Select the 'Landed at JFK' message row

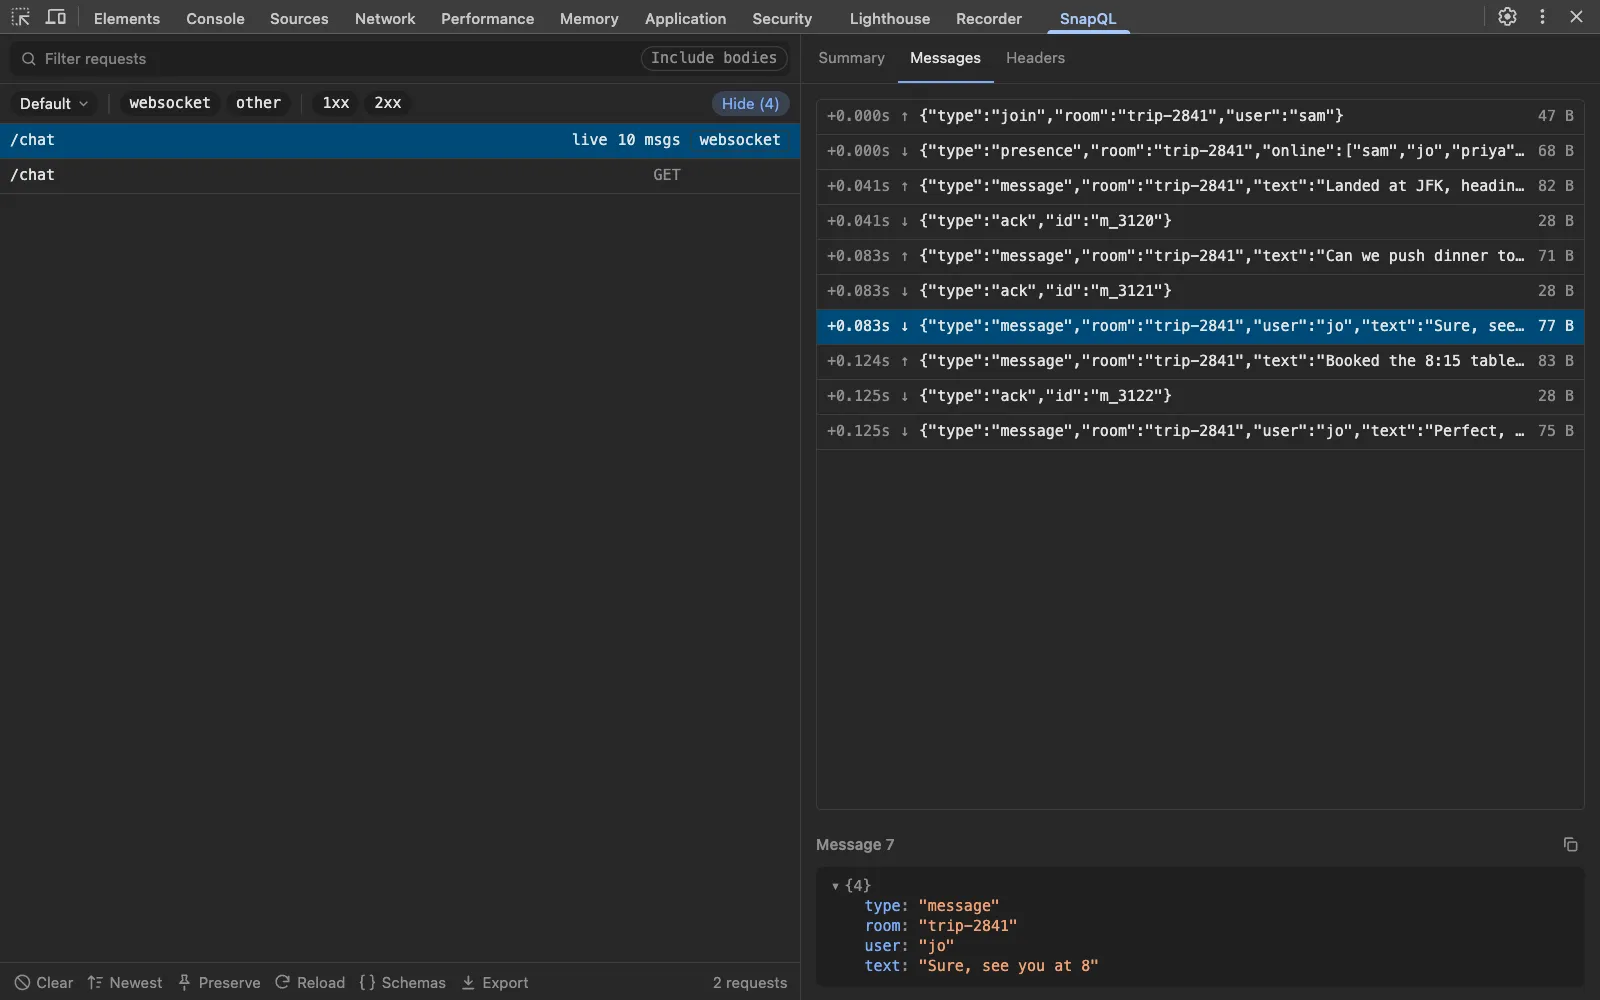(x=1200, y=186)
